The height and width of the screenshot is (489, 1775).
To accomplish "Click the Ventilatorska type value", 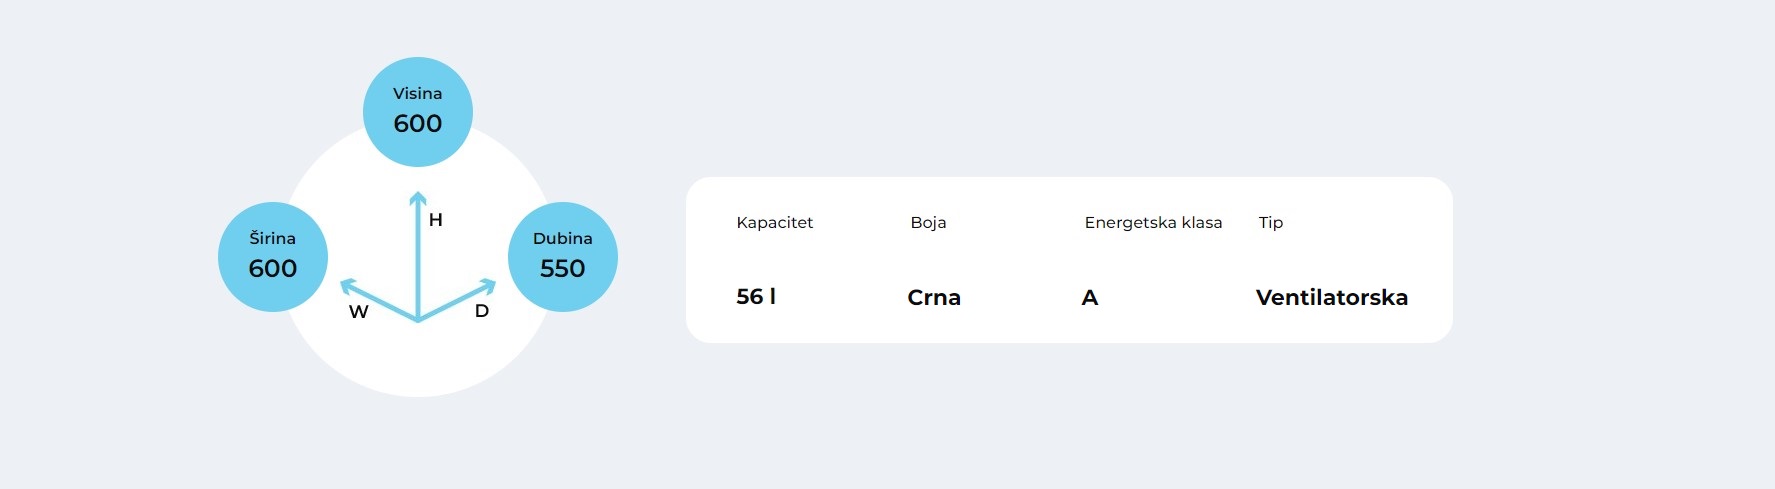I will point(1332,297).
